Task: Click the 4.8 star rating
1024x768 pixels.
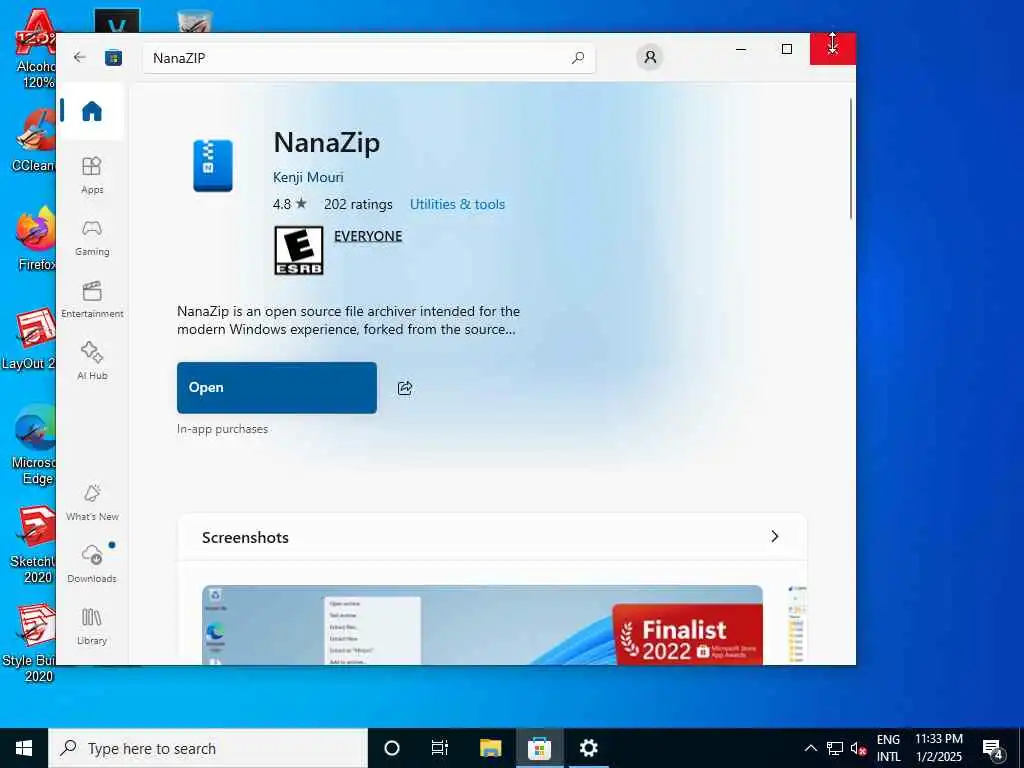Action: point(289,204)
